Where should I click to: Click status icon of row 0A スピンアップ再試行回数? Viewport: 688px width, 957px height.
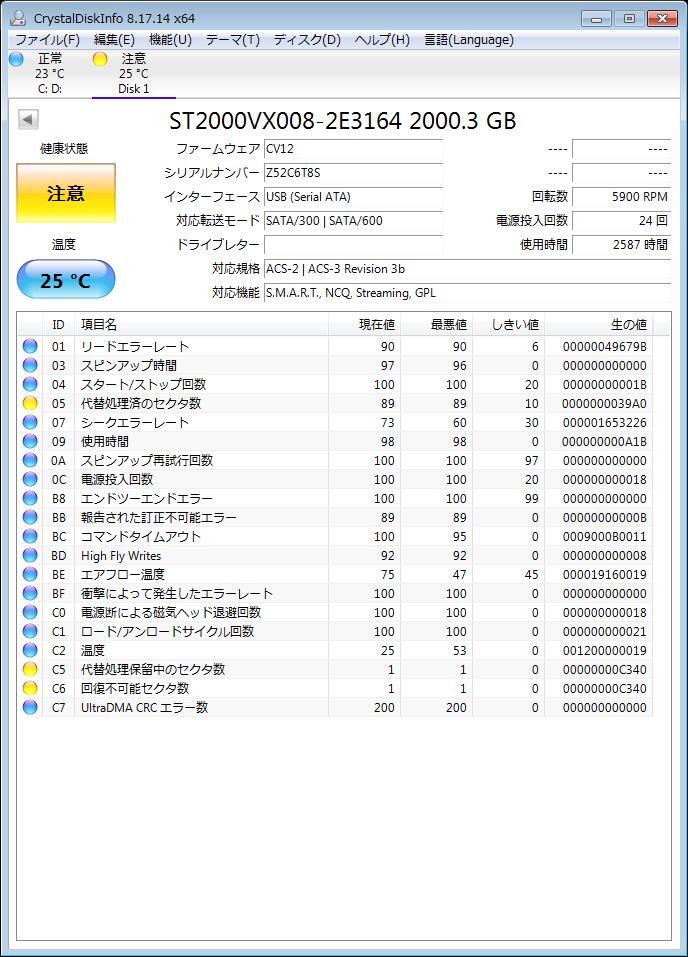pyautogui.click(x=30, y=460)
